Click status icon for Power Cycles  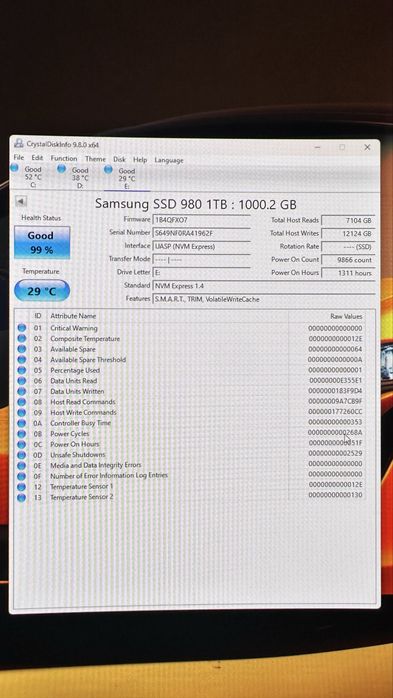pyautogui.click(x=21, y=434)
